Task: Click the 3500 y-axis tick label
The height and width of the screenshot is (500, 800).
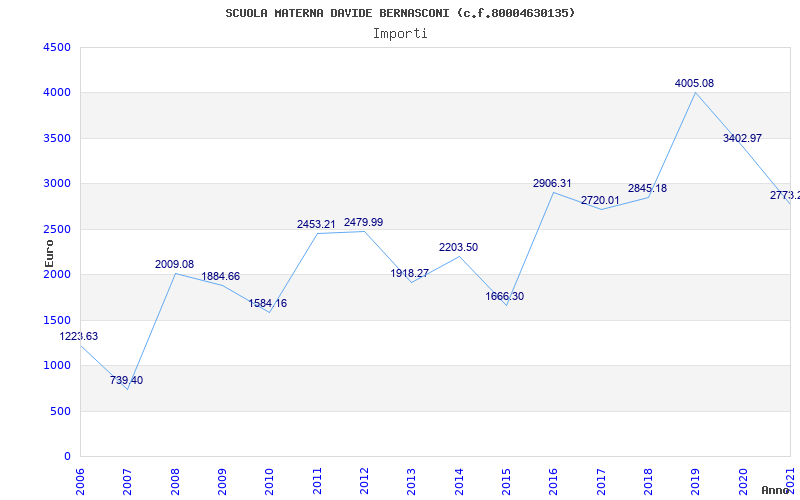Action: pyautogui.click(x=58, y=138)
